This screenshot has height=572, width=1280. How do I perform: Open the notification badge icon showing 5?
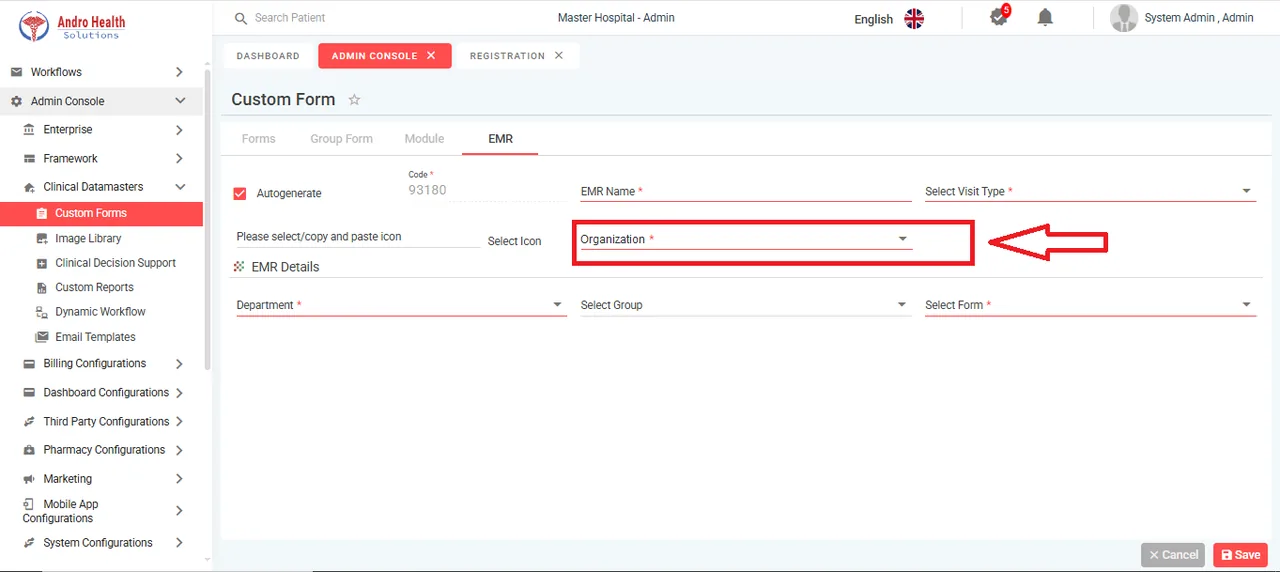[999, 17]
